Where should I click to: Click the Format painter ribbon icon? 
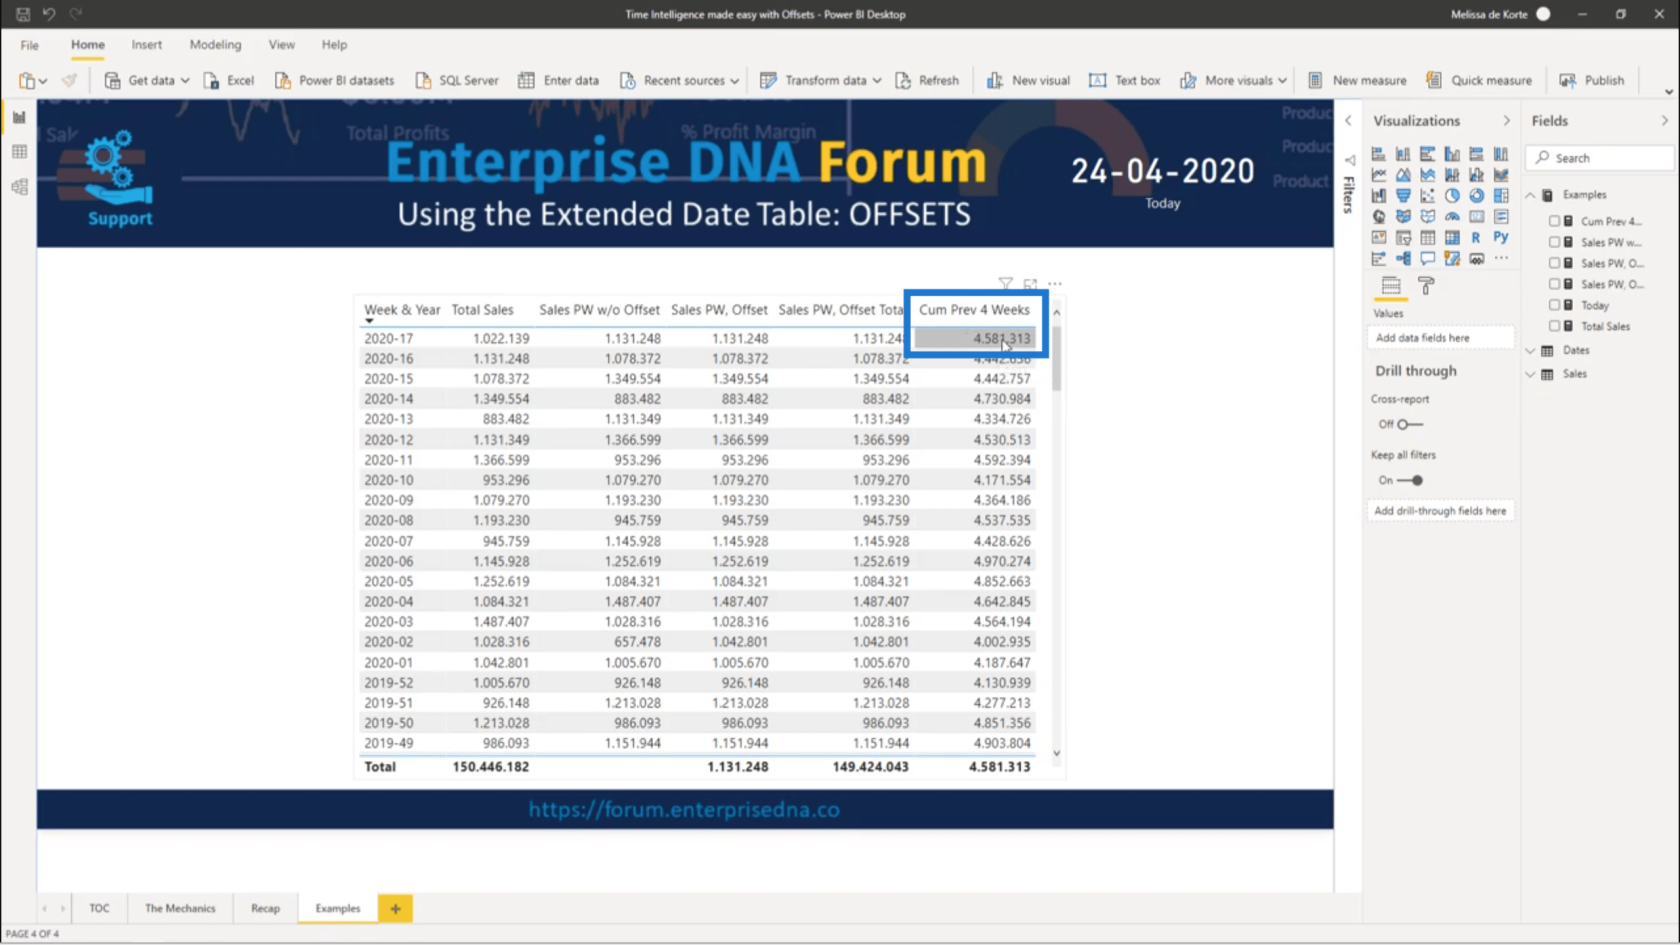pyautogui.click(x=69, y=80)
